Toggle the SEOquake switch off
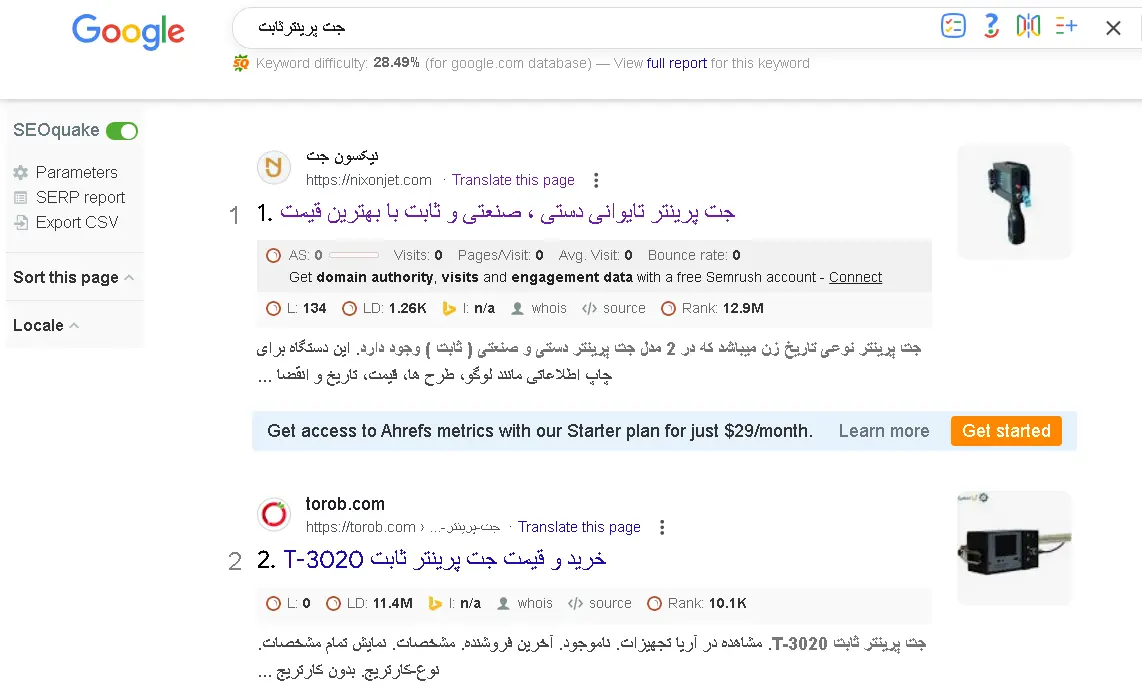Screen dimensions: 1142x695 (122, 131)
